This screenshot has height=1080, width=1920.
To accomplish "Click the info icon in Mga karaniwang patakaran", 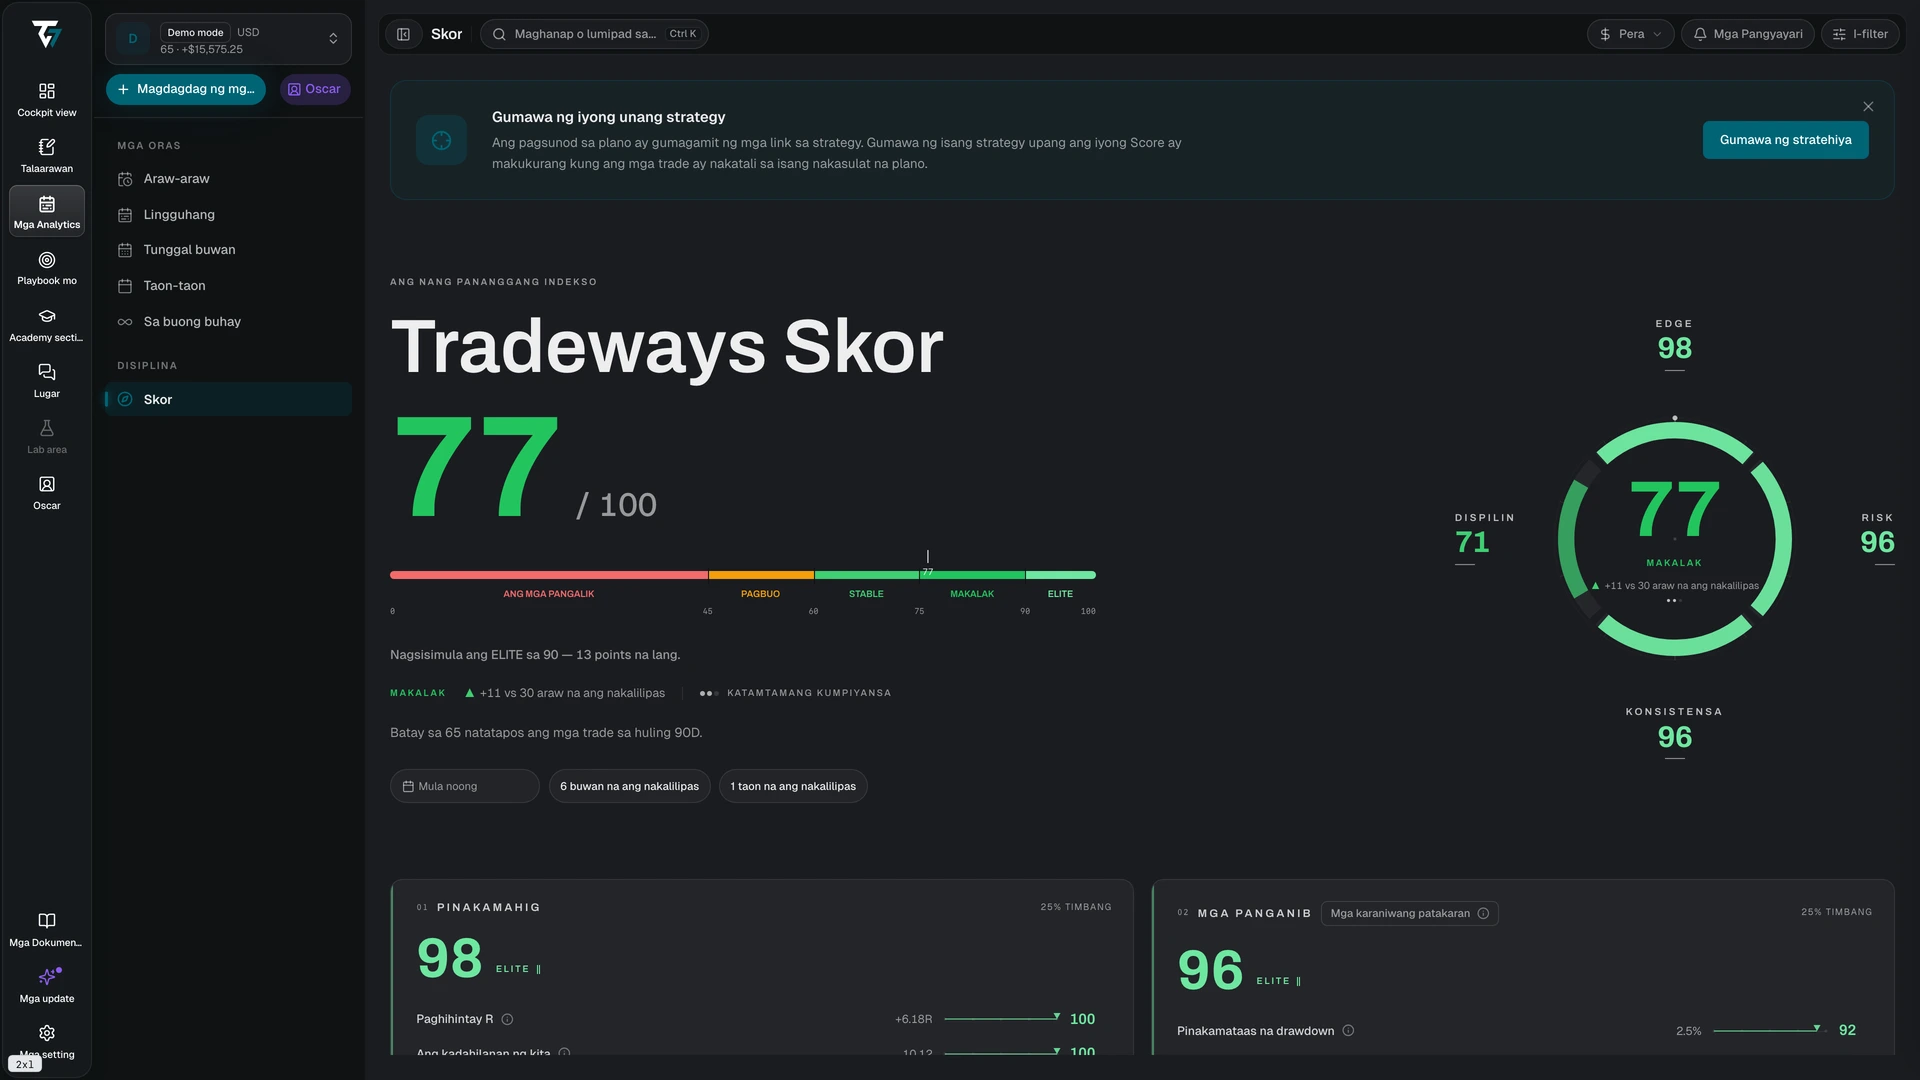I will [1483, 913].
